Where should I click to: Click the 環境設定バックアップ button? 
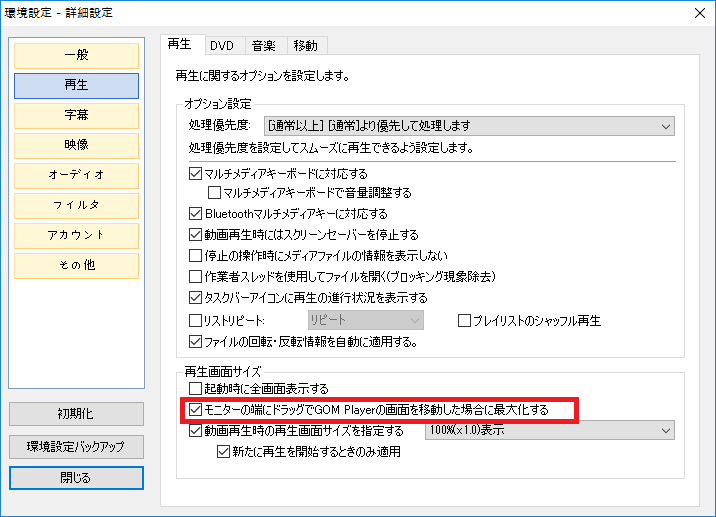76,446
